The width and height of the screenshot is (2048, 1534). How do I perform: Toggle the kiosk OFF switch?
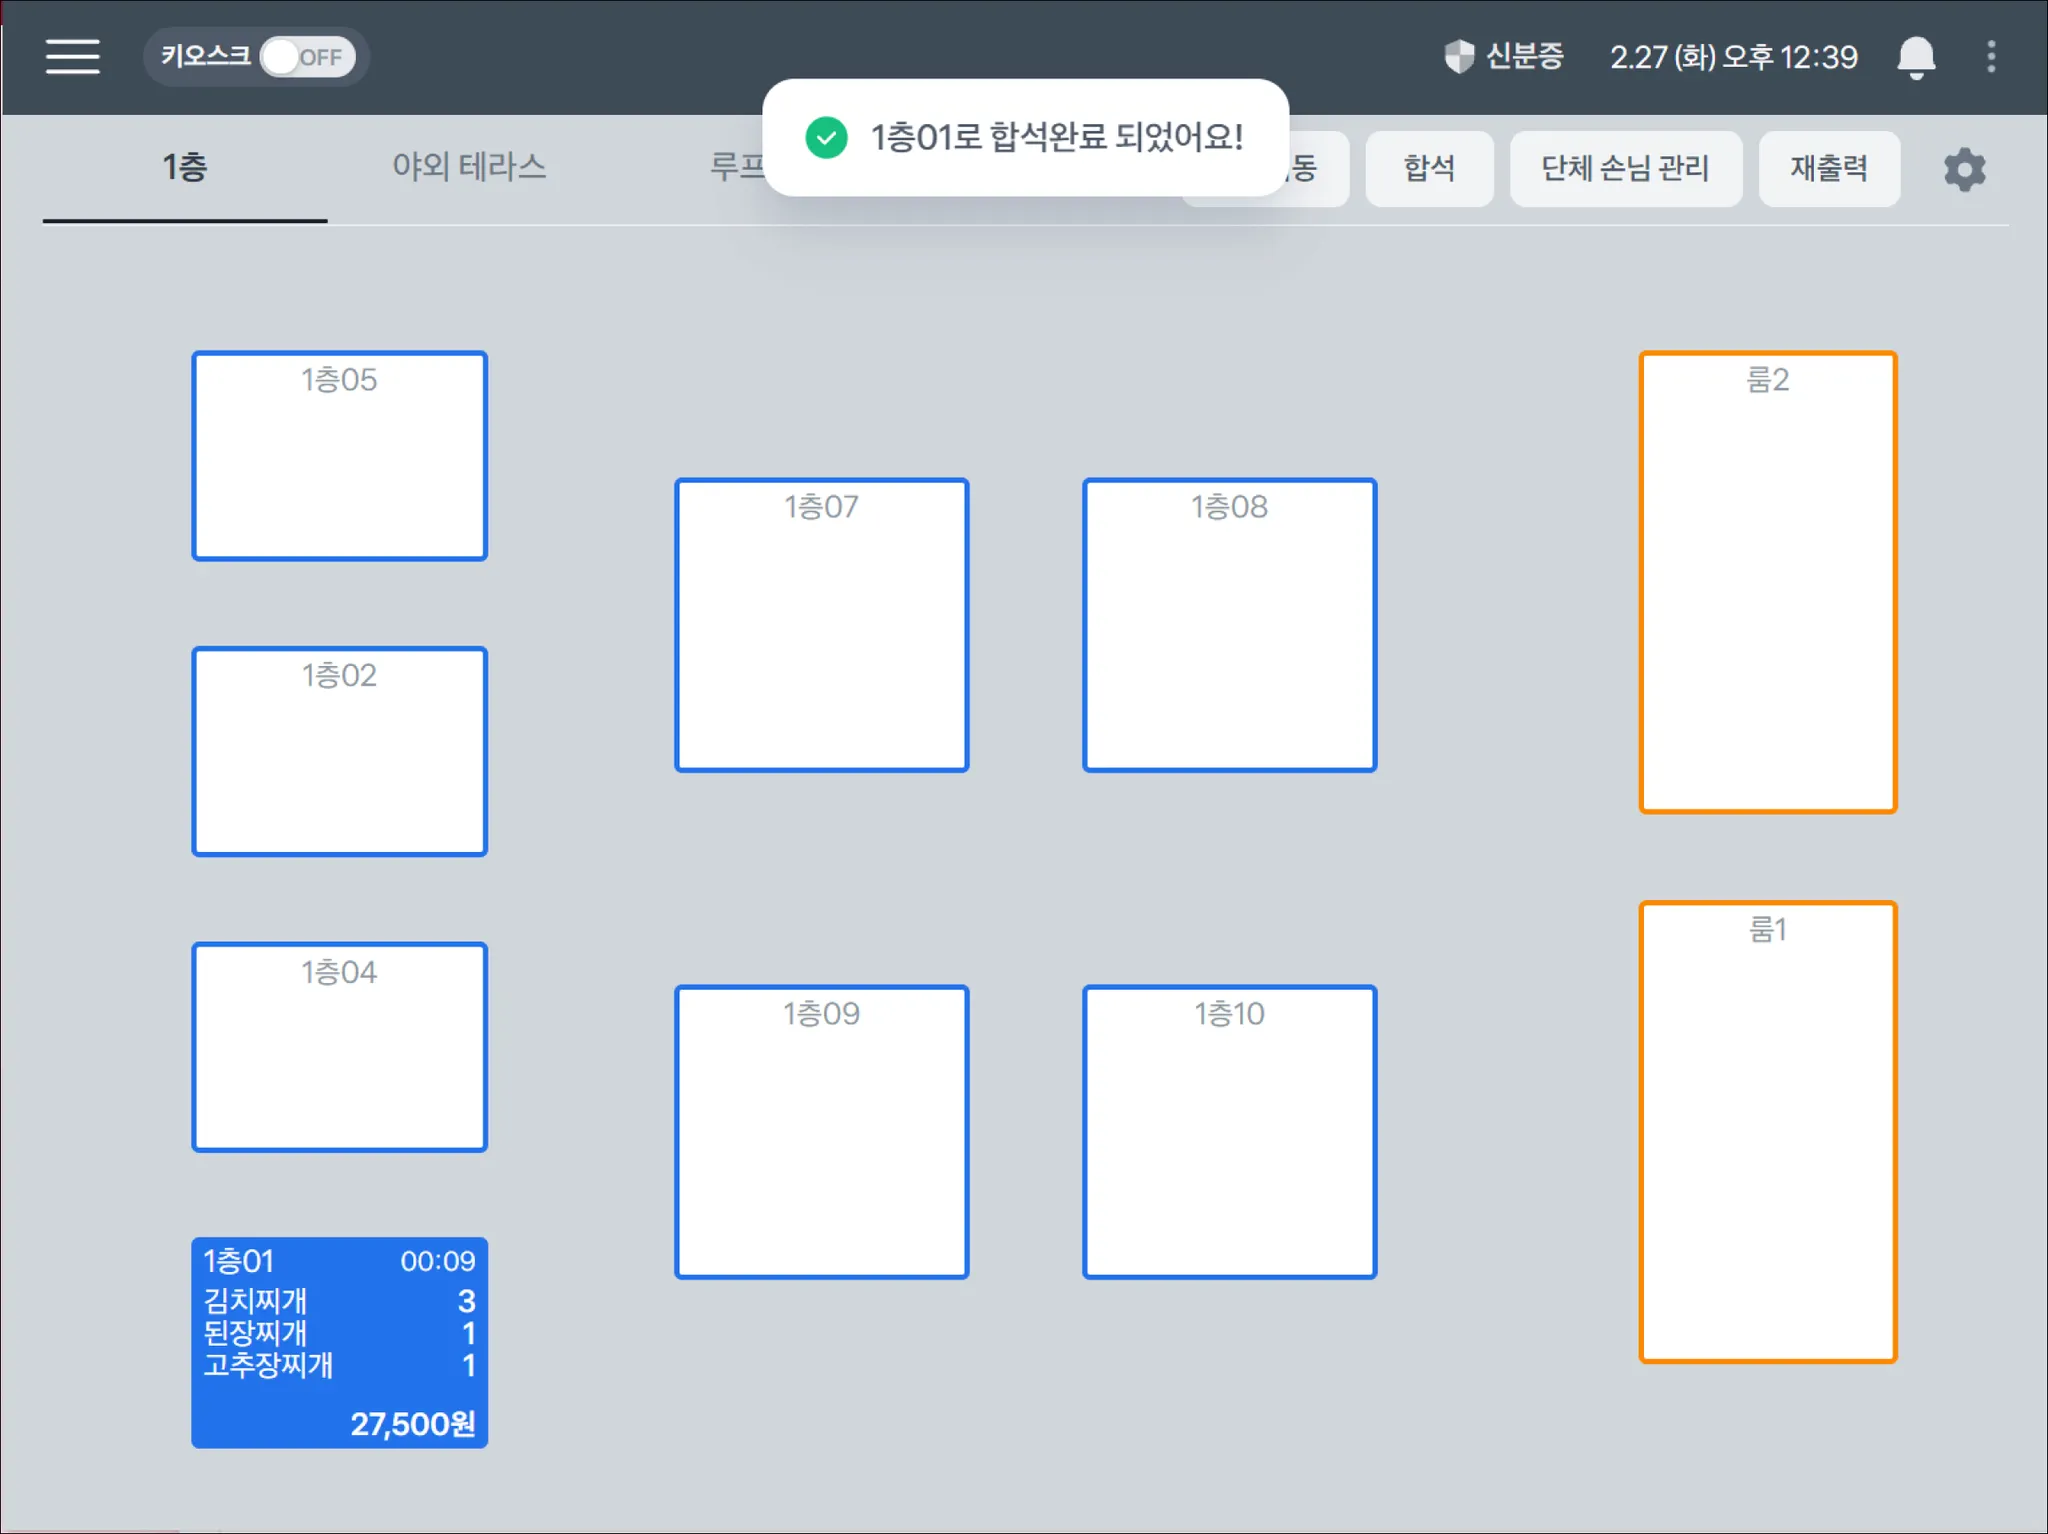307,57
